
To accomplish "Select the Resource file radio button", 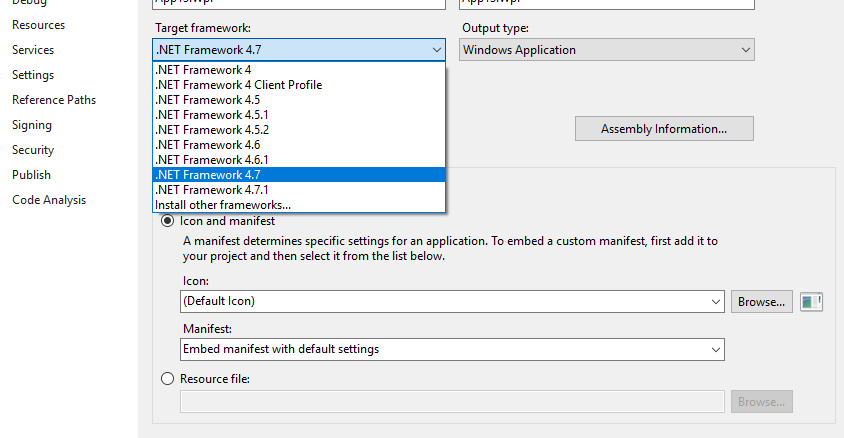I will coord(167,379).
